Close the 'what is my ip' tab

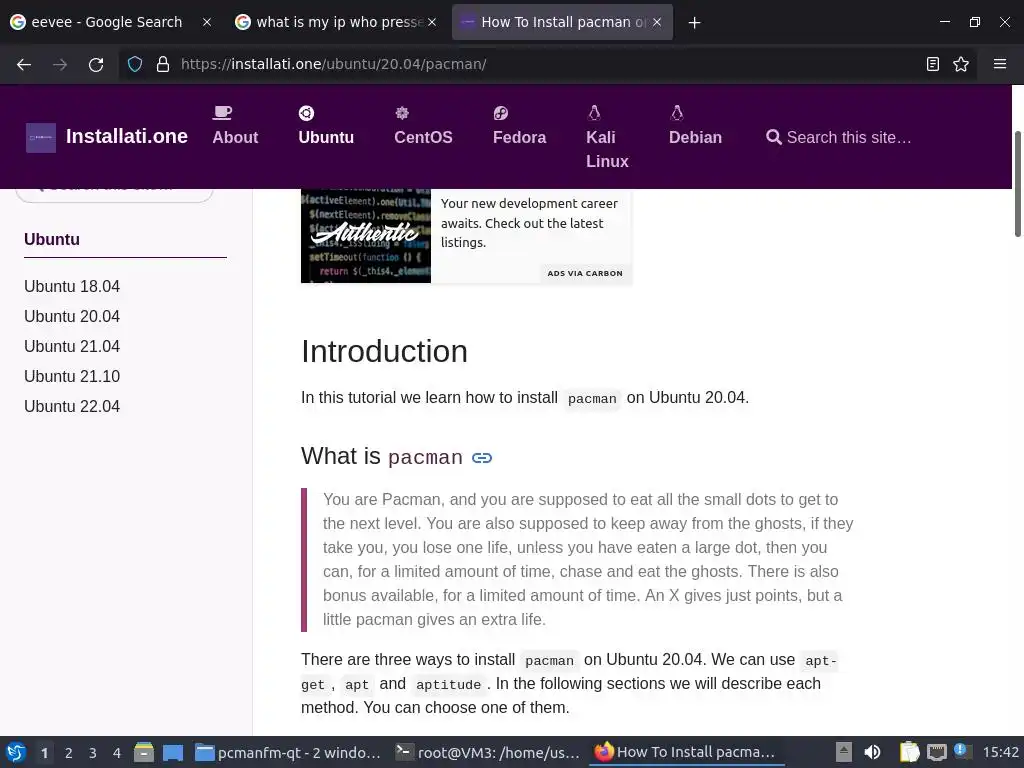432,22
